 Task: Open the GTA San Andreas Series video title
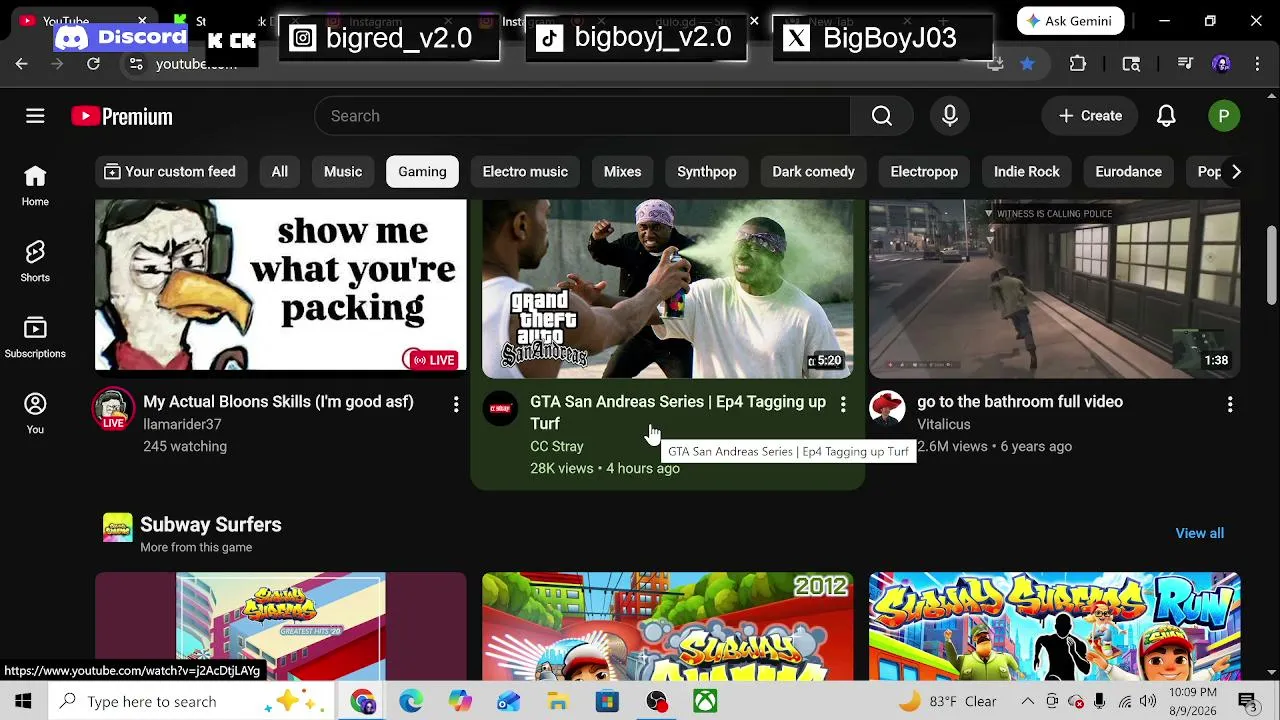678,412
